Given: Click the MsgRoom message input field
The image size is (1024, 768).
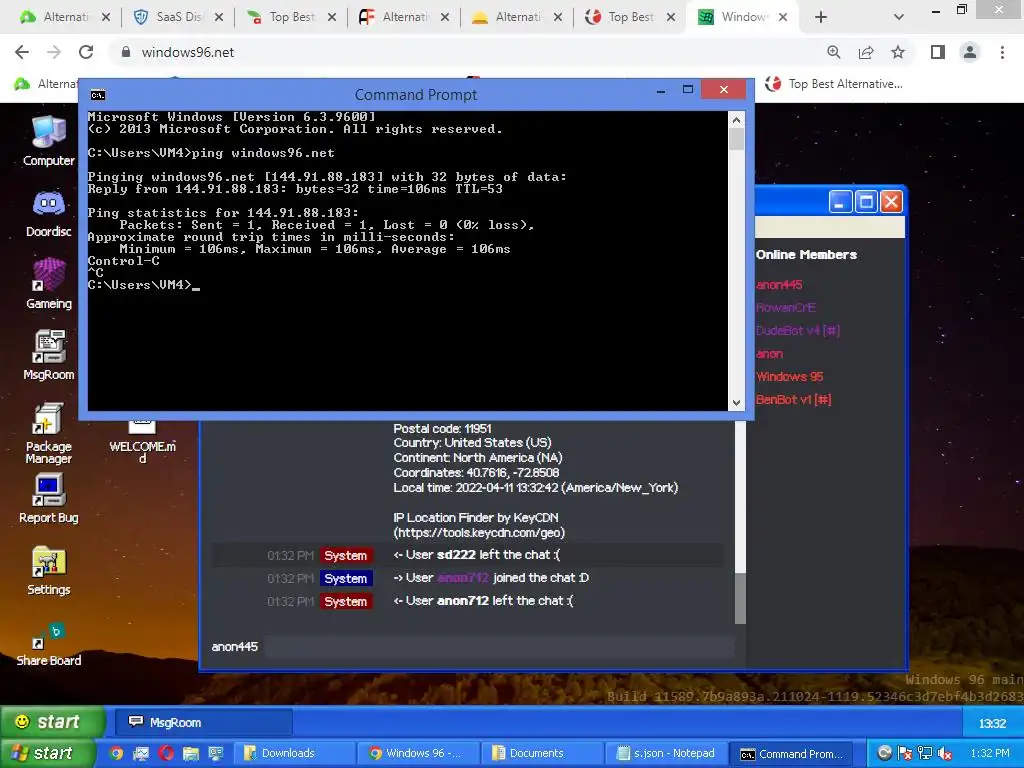Looking at the screenshot, I should click(x=499, y=647).
